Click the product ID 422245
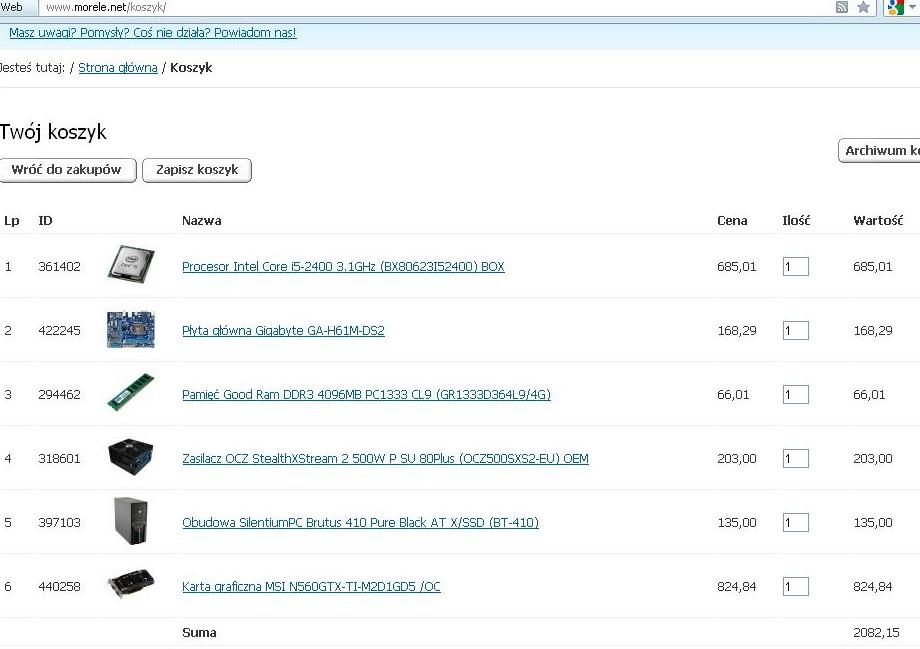The width and height of the screenshot is (920, 649). click(59, 330)
